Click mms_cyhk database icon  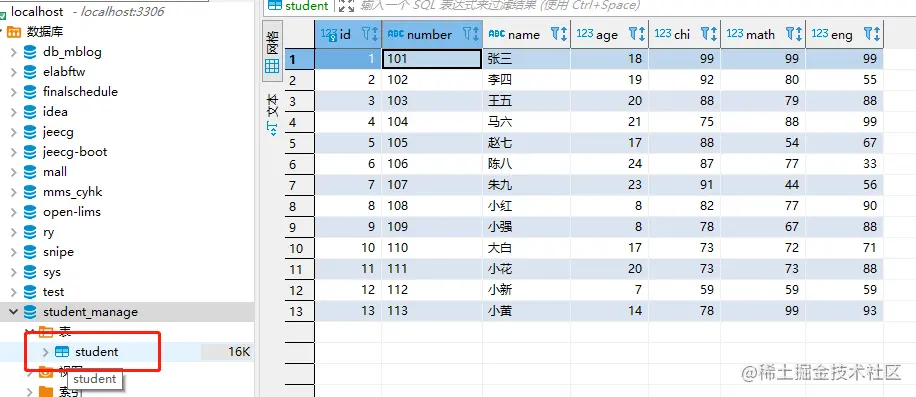[x=30, y=191]
